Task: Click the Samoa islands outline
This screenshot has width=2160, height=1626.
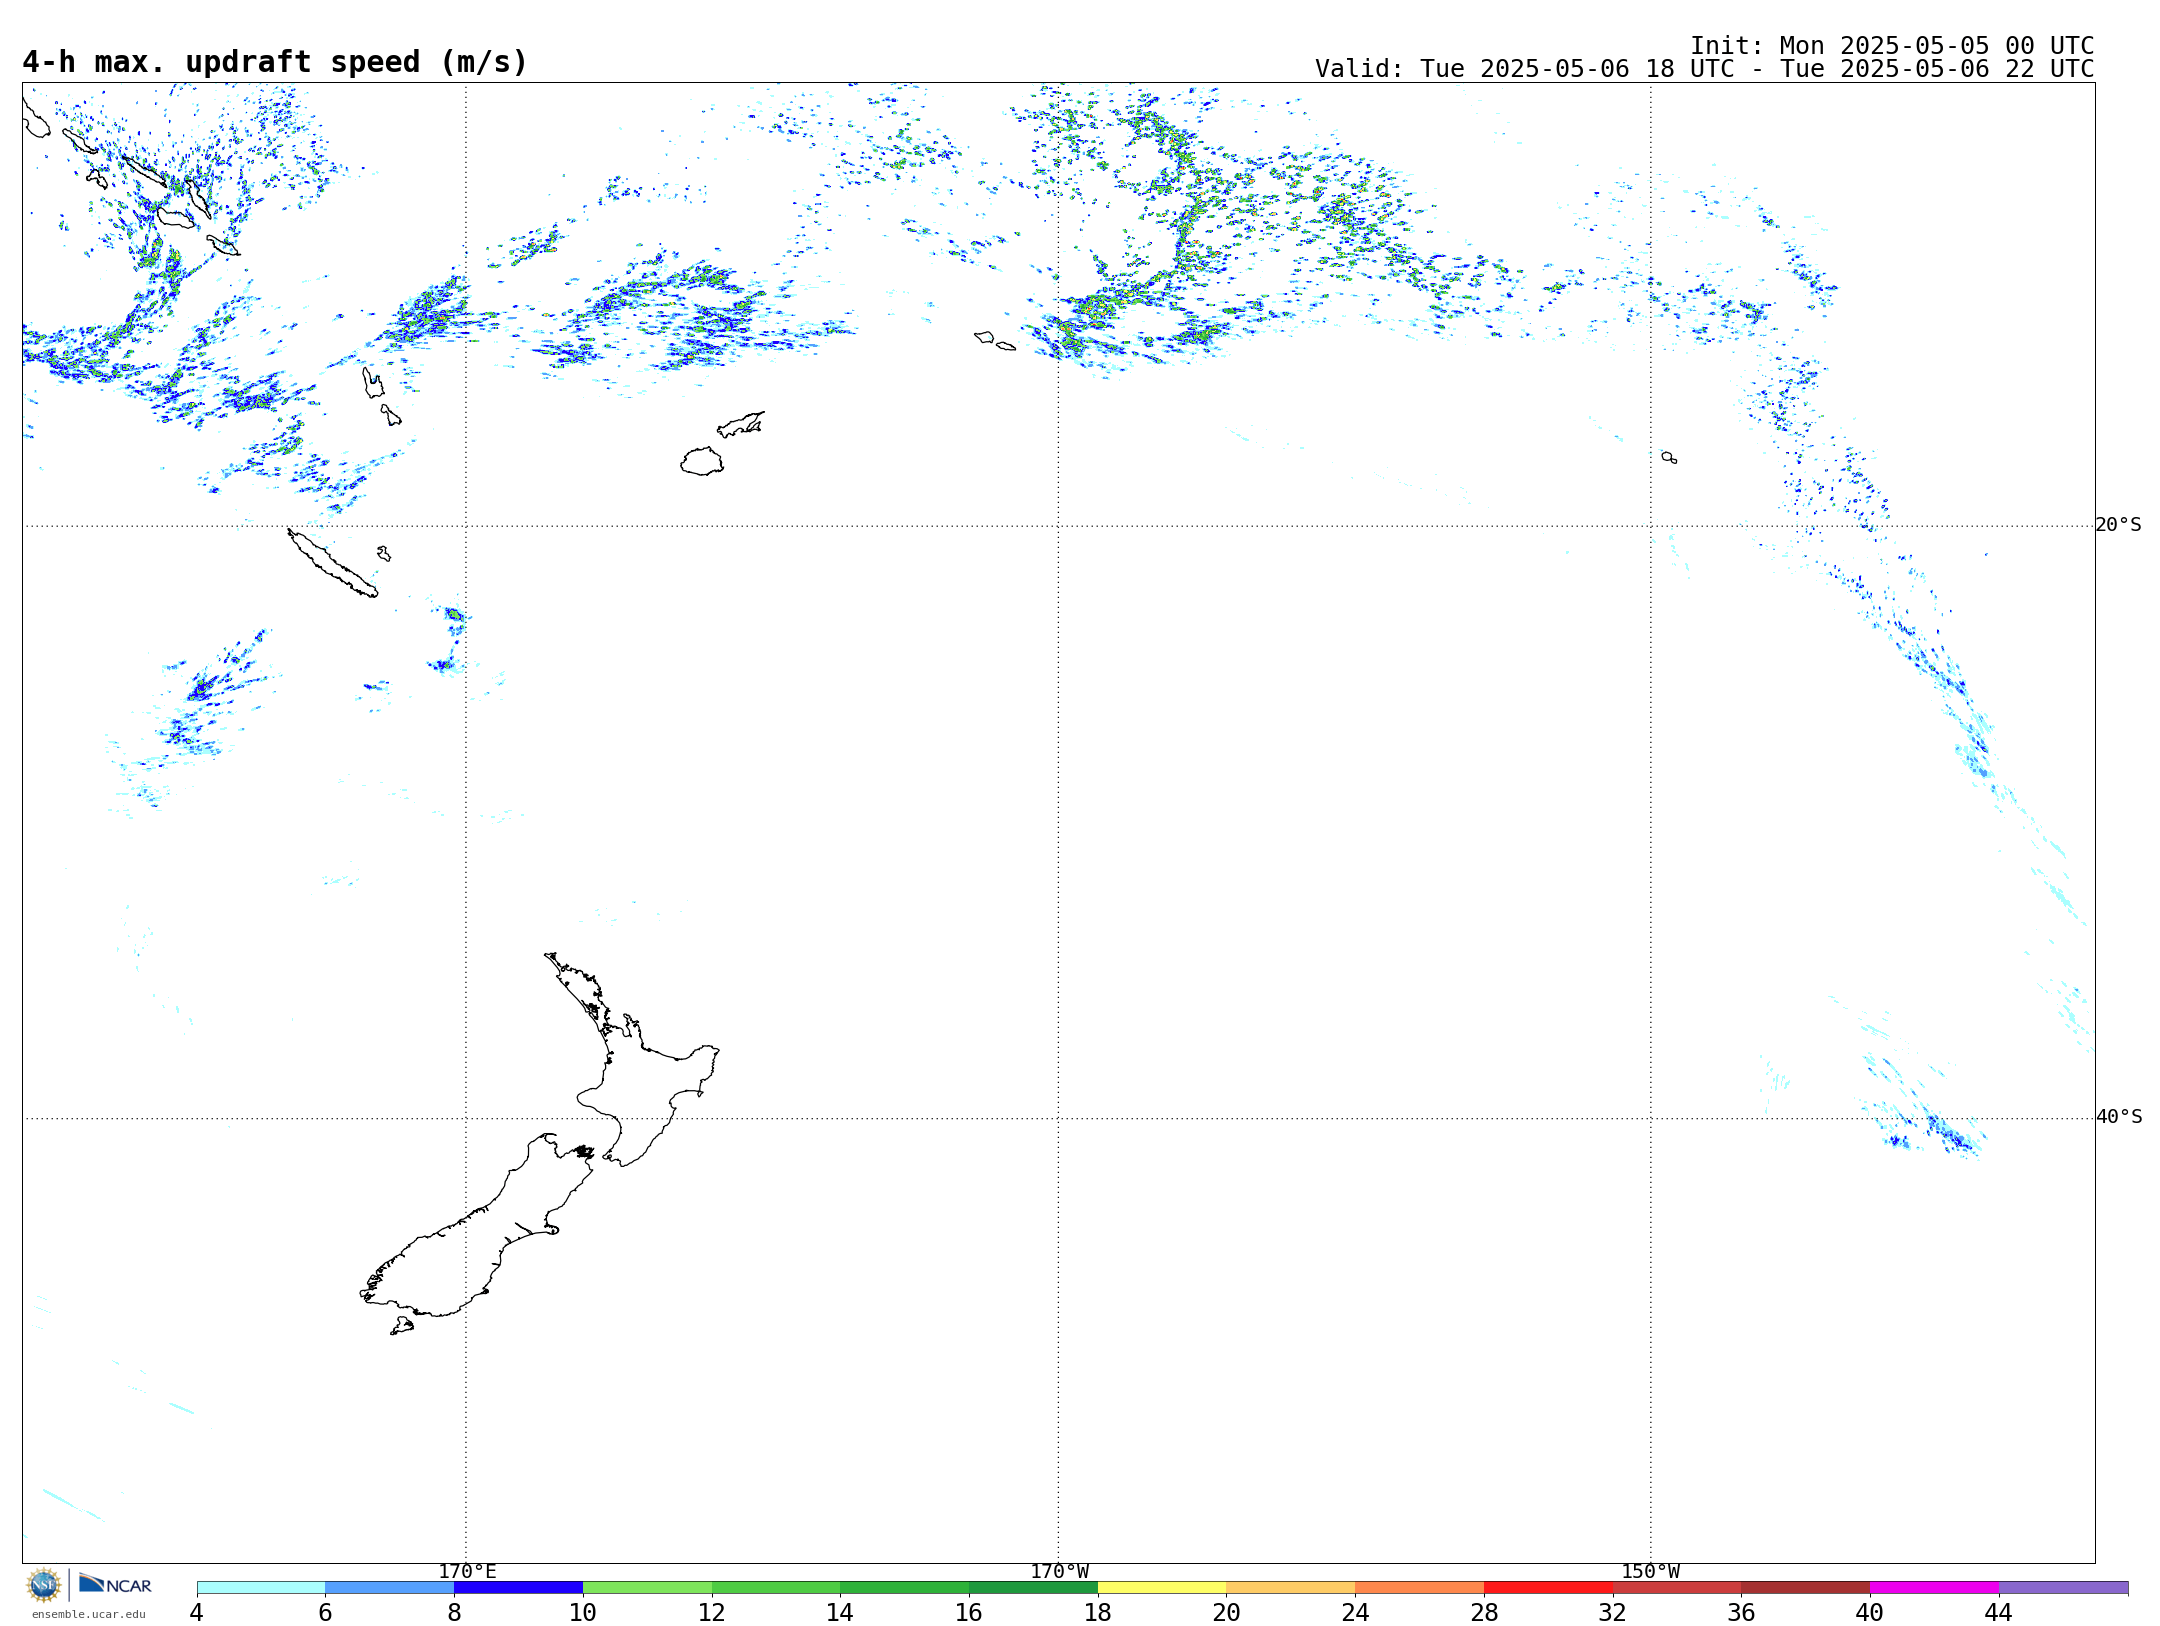Action: tap(994, 341)
